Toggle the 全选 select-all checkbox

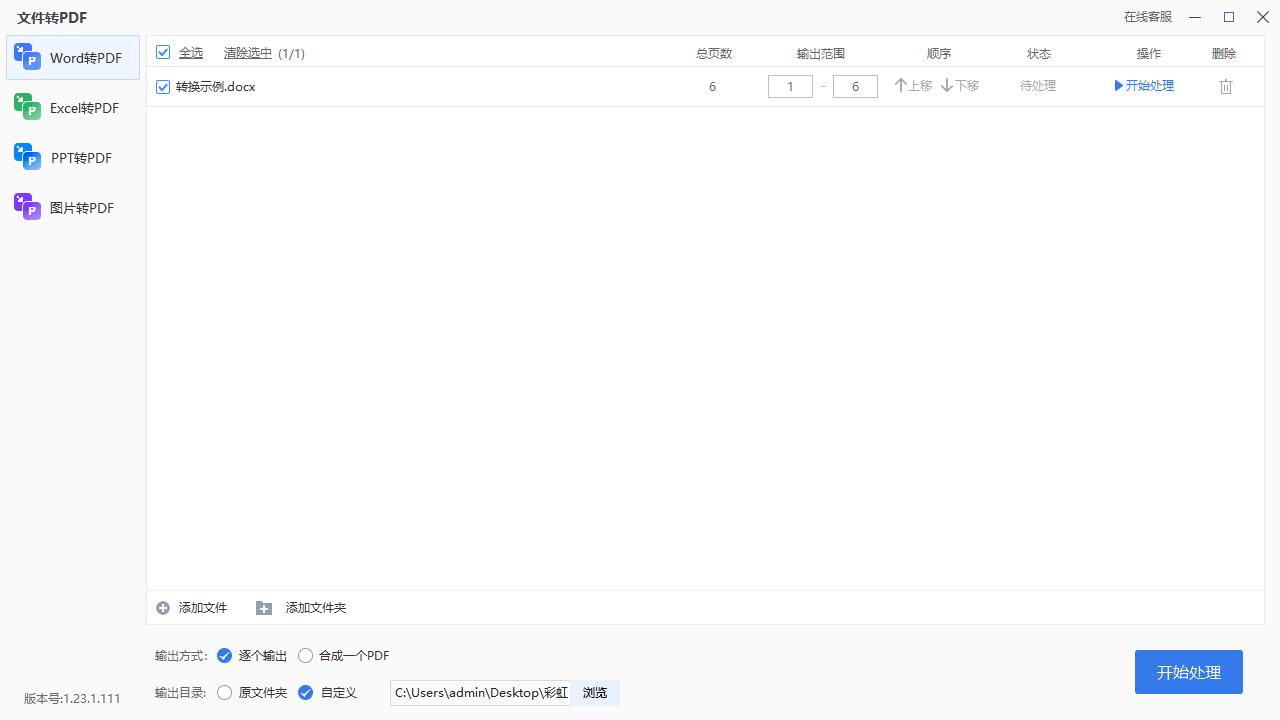pyautogui.click(x=163, y=52)
